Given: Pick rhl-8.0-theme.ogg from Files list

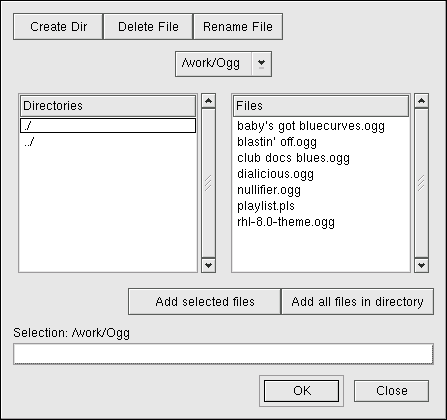Looking at the screenshot, I should [x=286, y=222].
